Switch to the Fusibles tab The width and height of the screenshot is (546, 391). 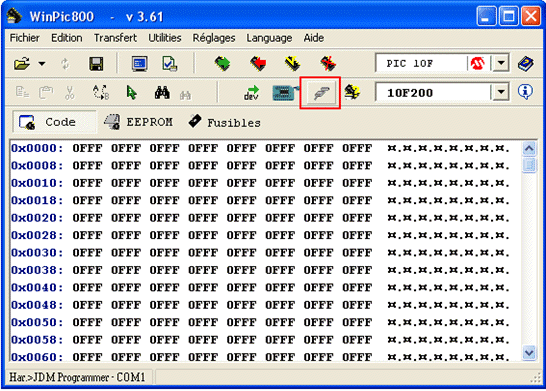[225, 122]
